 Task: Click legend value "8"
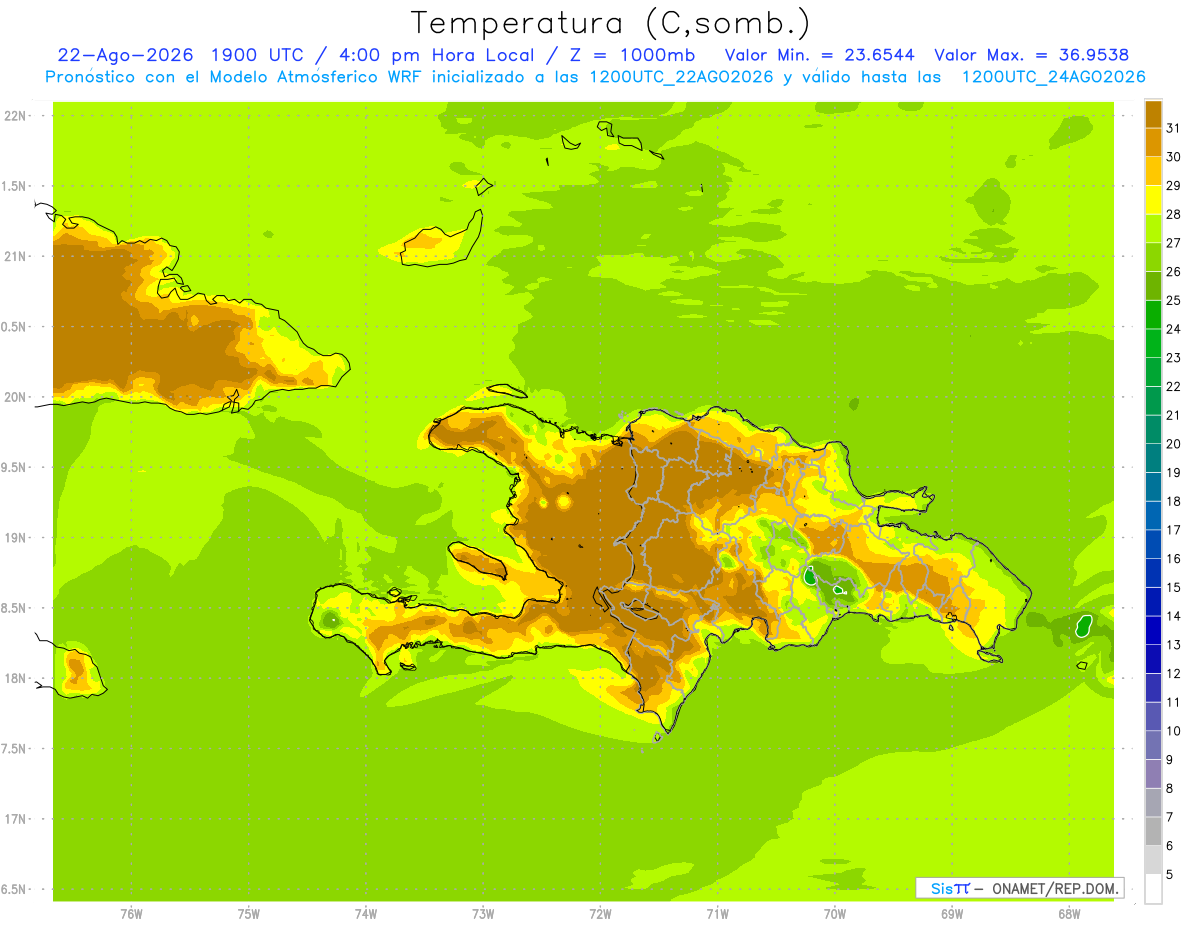pos(1170,789)
